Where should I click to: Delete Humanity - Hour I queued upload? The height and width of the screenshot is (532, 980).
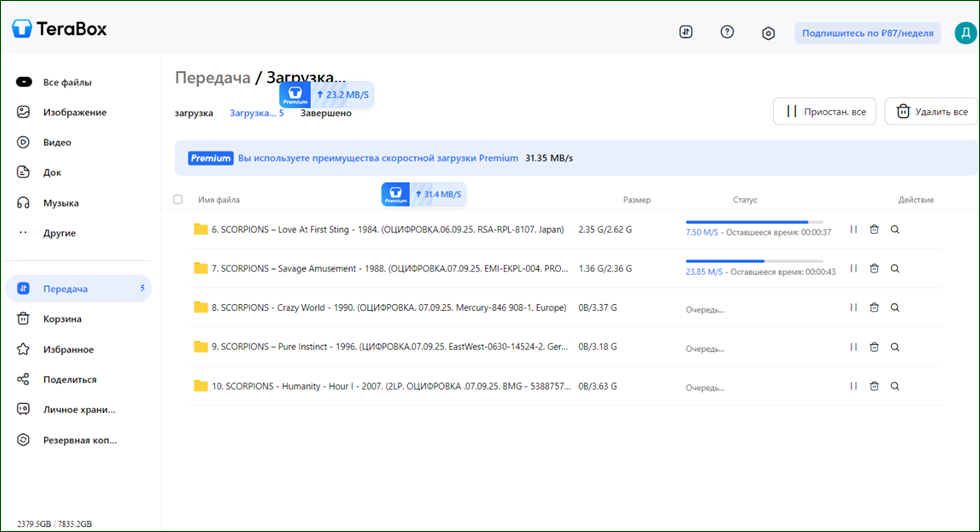(874, 386)
